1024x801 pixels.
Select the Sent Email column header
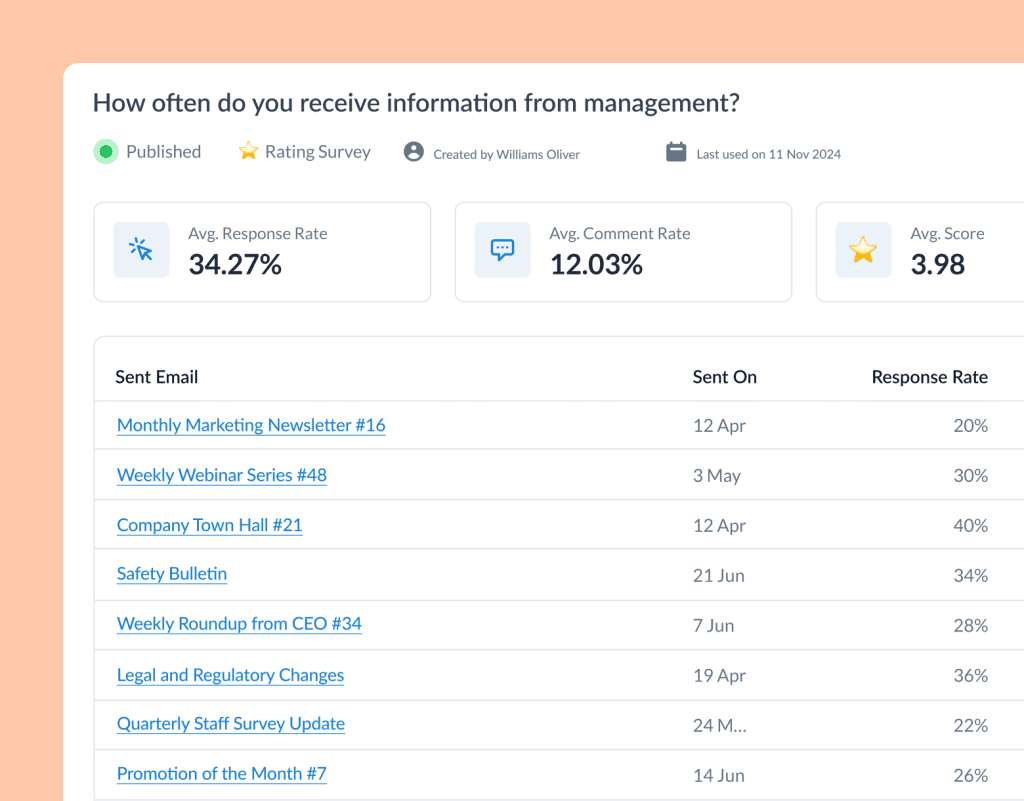point(156,377)
